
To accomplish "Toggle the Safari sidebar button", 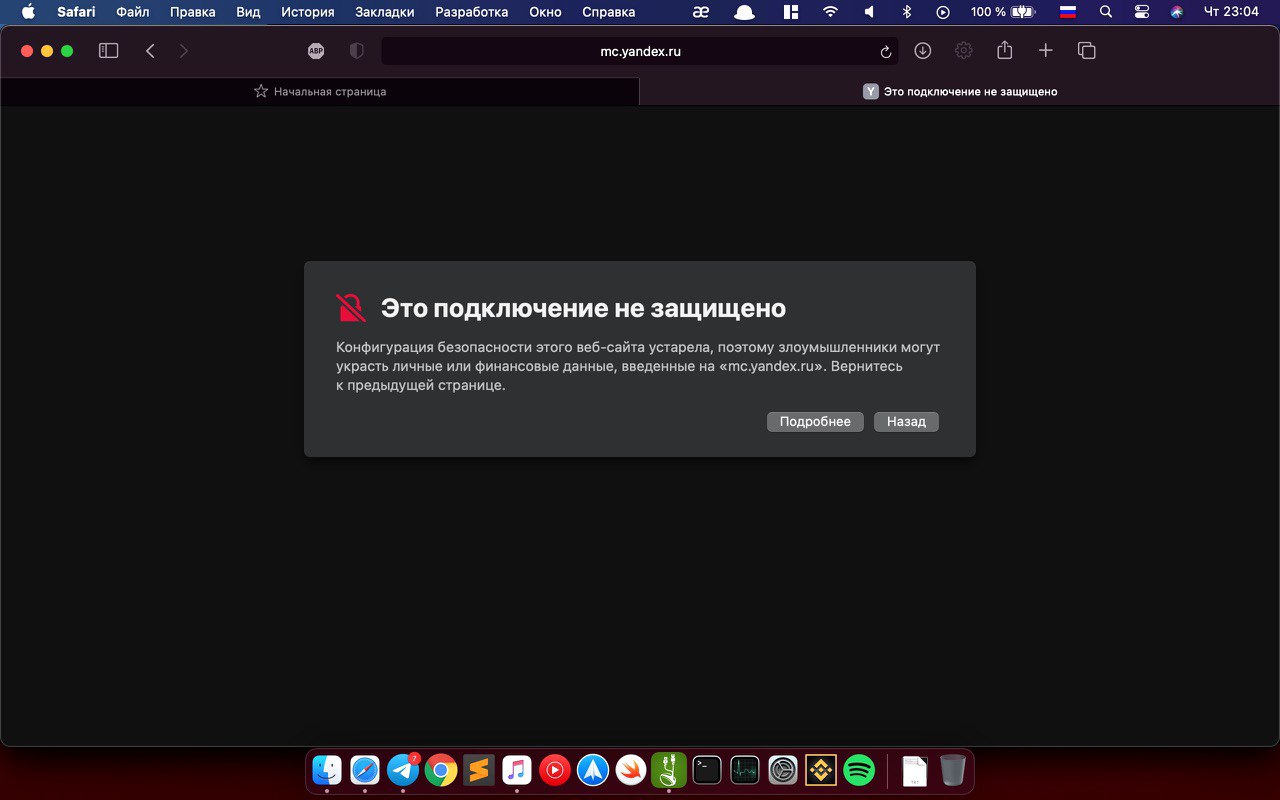I will point(108,51).
